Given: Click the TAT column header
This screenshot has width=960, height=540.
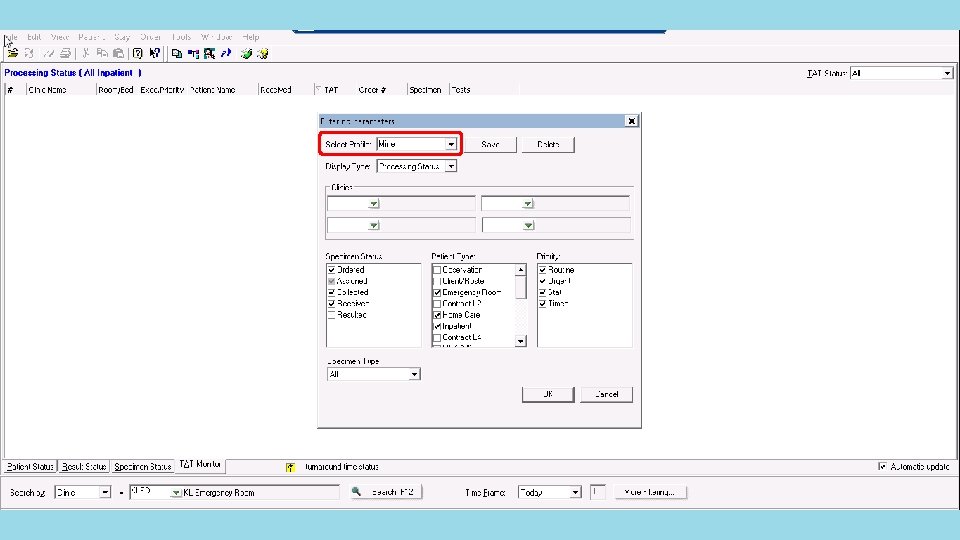Looking at the screenshot, I should coord(334,90).
